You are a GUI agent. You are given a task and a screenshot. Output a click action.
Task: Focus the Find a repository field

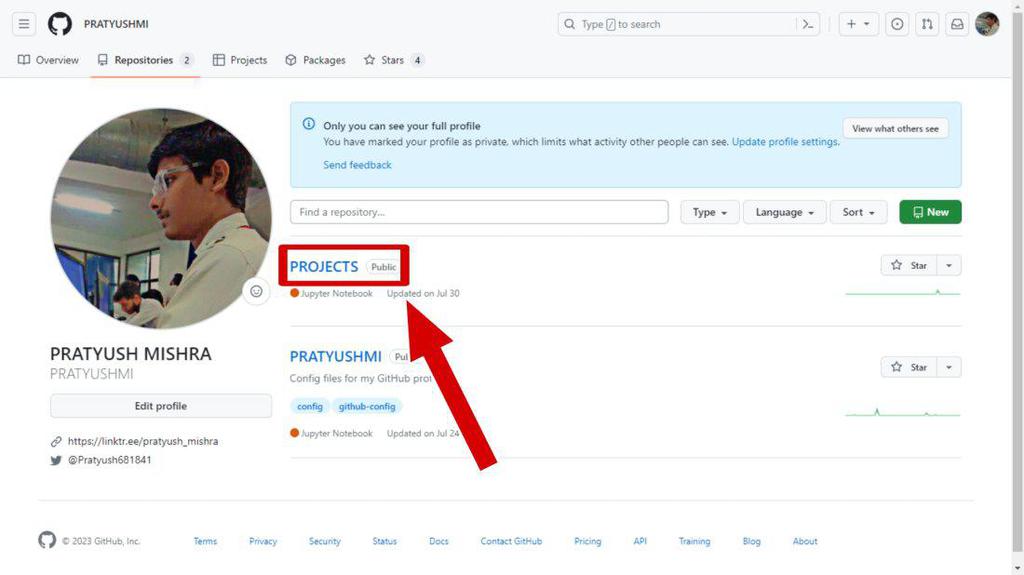pos(479,212)
